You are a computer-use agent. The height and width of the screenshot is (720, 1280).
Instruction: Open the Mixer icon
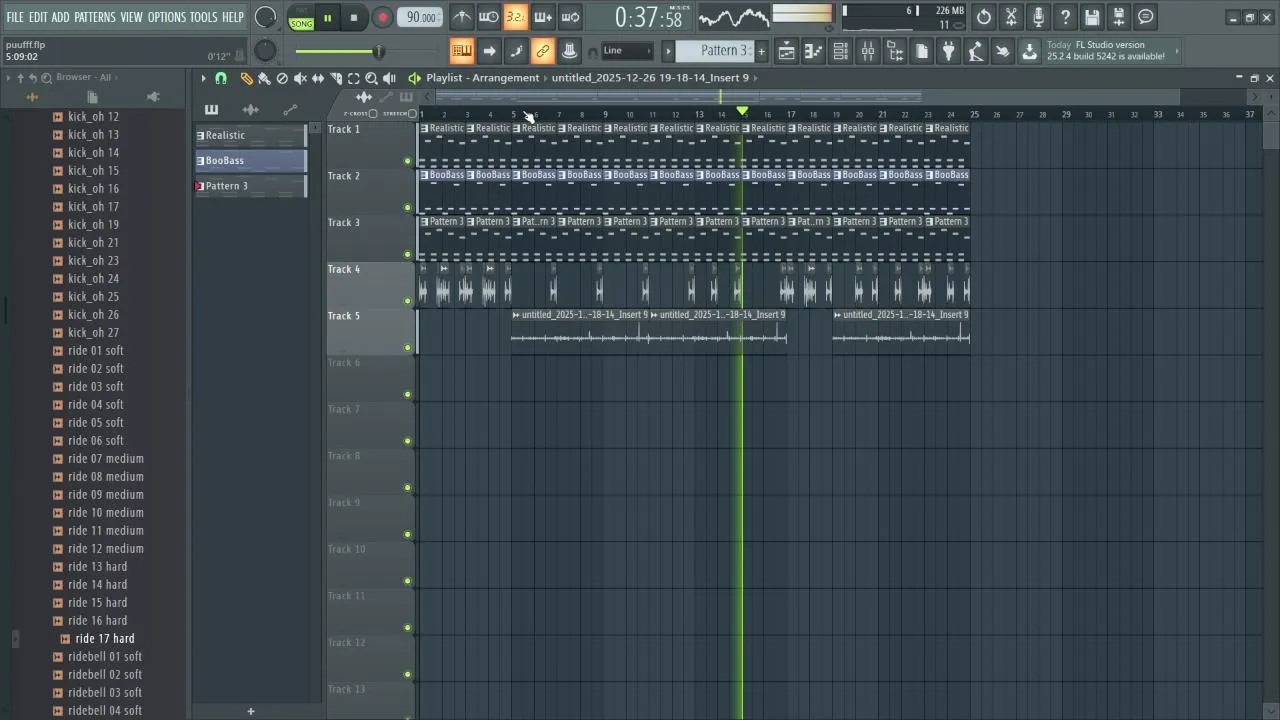coord(868,51)
